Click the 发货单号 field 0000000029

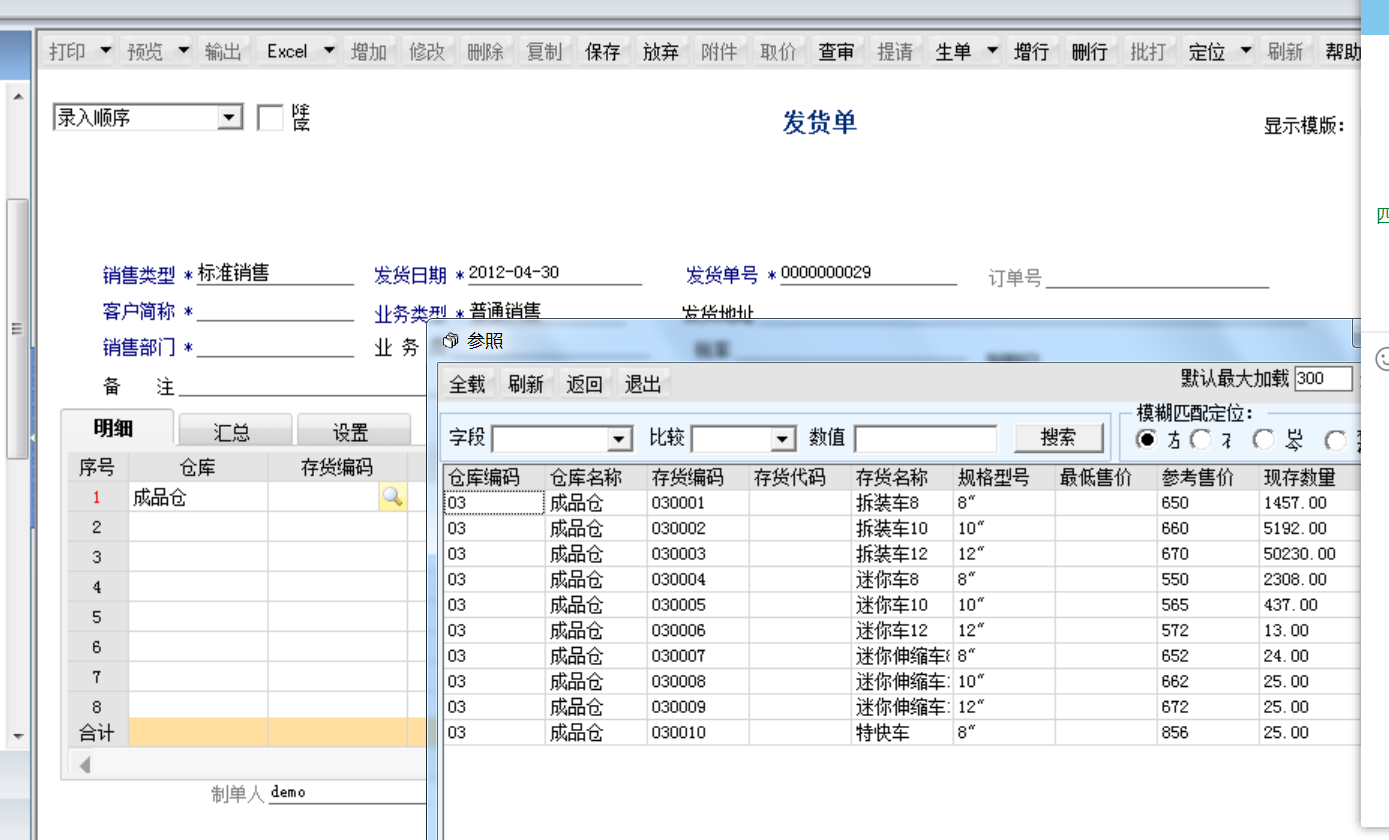(868, 273)
